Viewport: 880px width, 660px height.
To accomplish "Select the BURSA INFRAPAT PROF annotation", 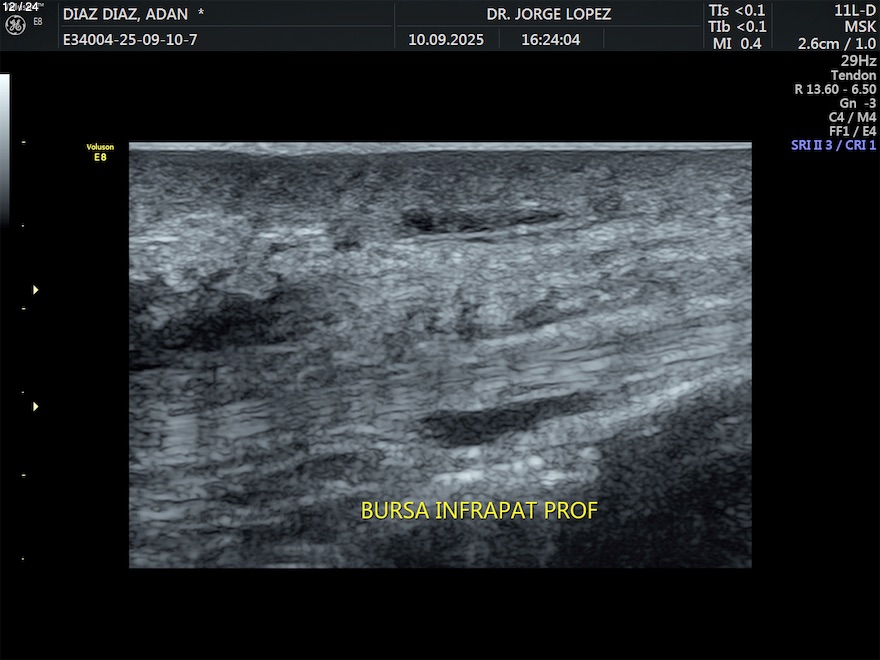I will [x=478, y=511].
